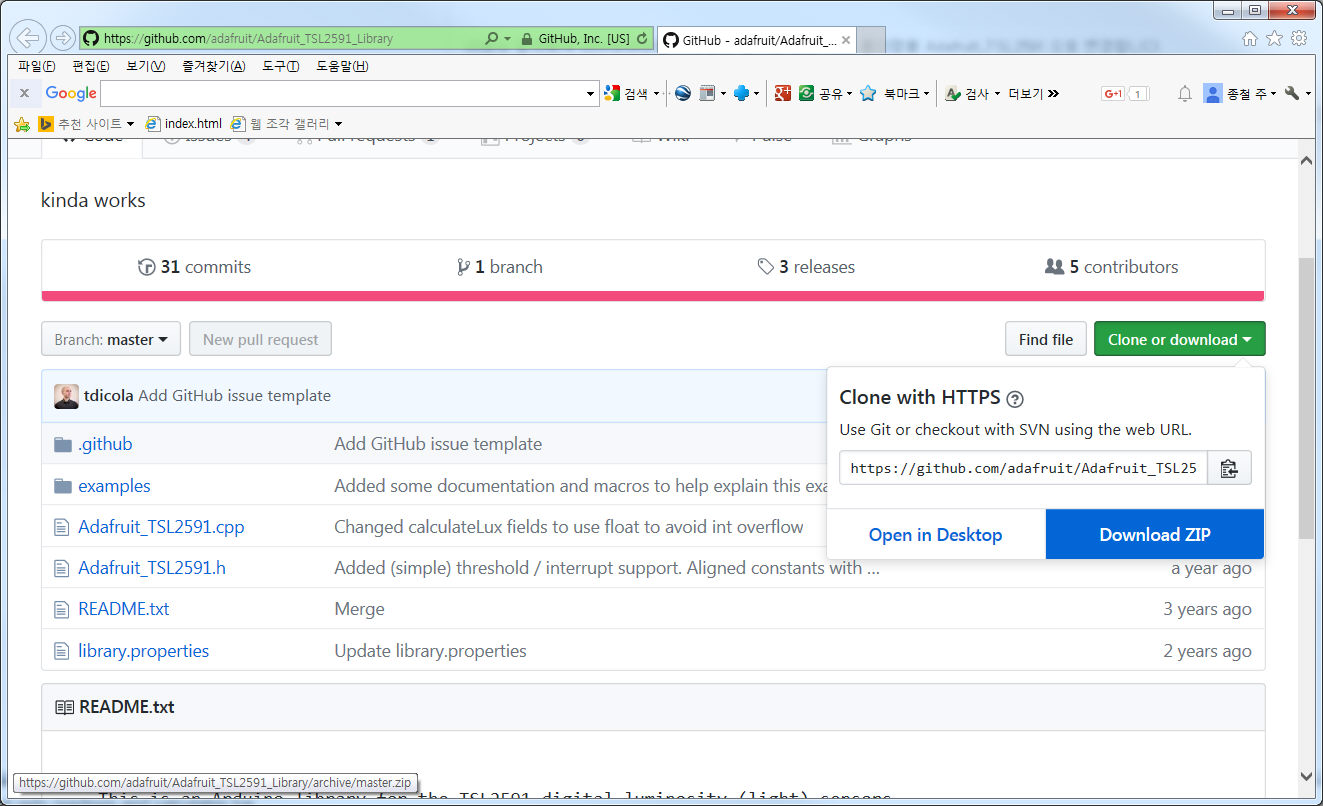Click the spell check 검사 icon
1323x806 pixels.
952,93
